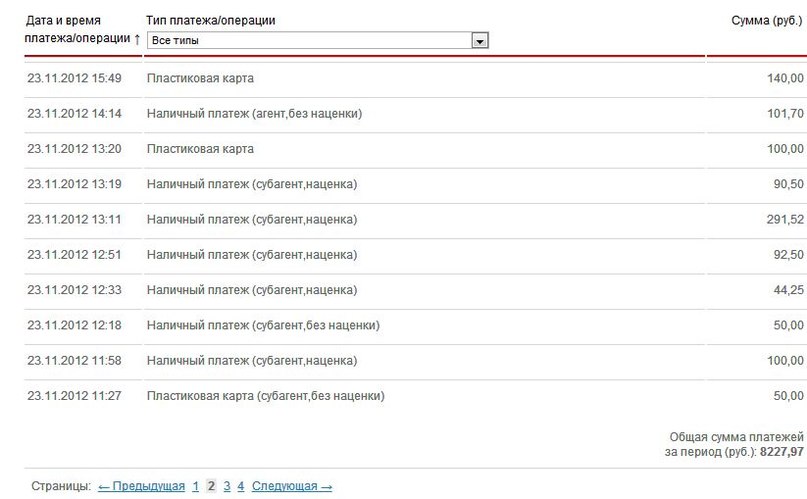Sort by Дата и время платежа/операции header
The image size is (807, 499).
[x=82, y=29]
